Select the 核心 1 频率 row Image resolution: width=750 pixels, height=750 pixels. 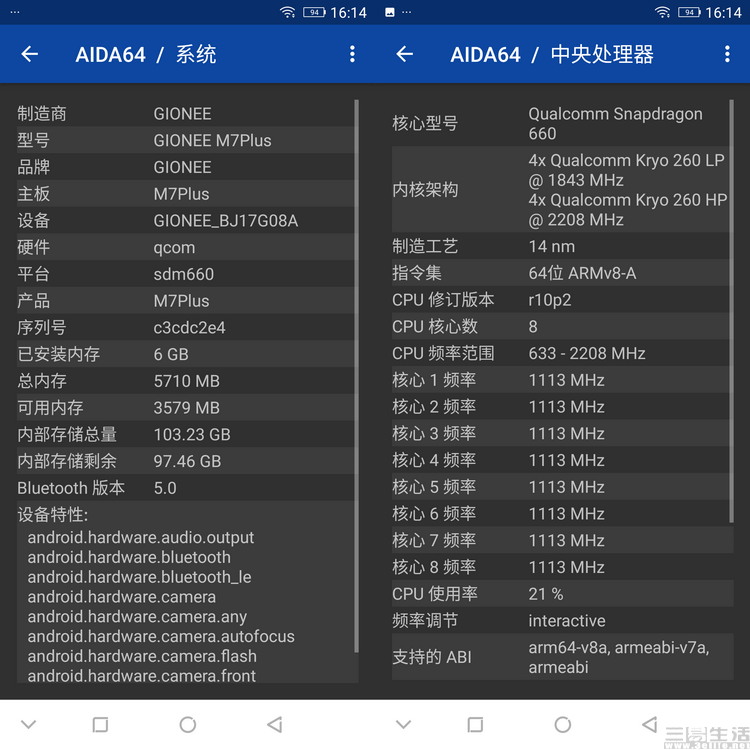click(561, 380)
